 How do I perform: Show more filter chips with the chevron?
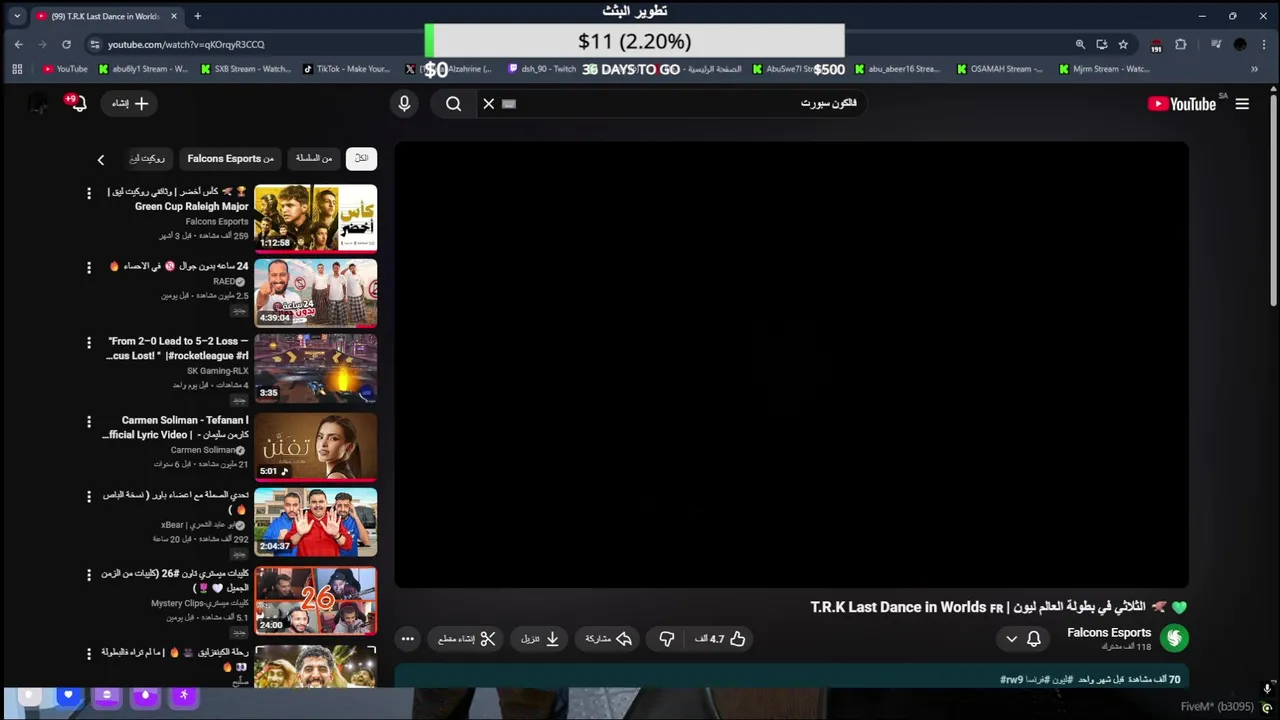(100, 159)
